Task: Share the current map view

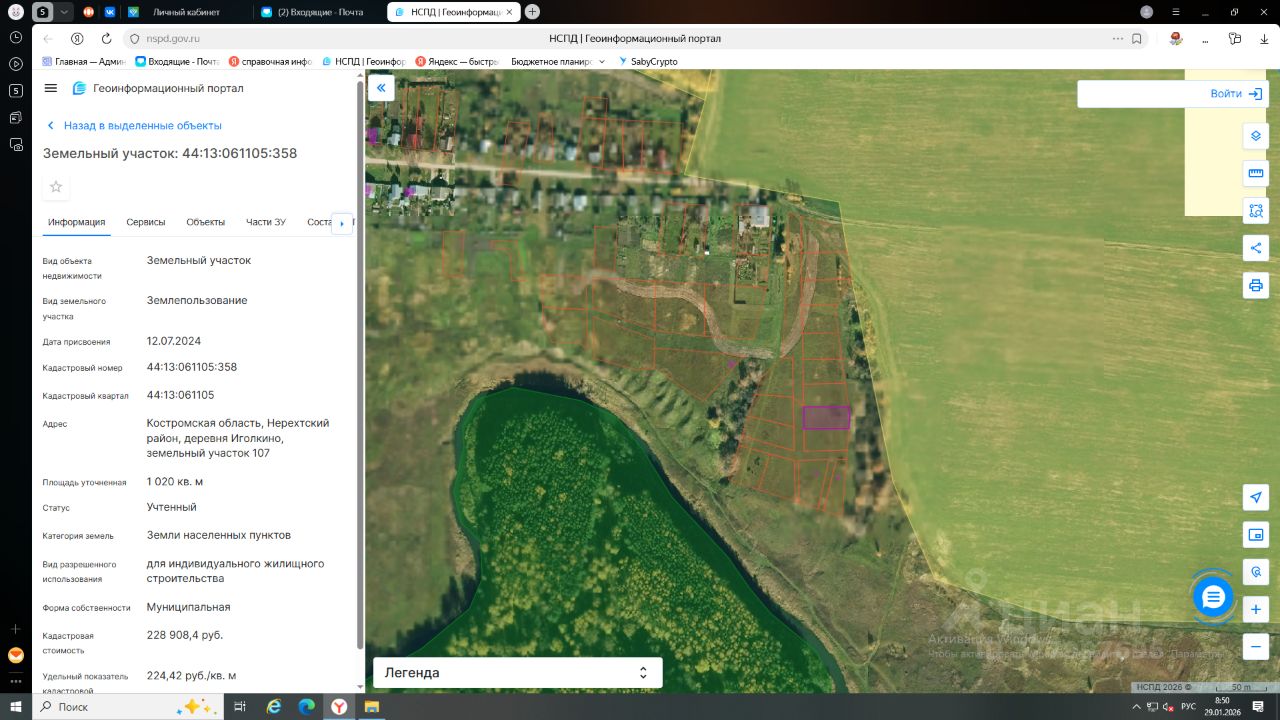Action: click(1256, 248)
